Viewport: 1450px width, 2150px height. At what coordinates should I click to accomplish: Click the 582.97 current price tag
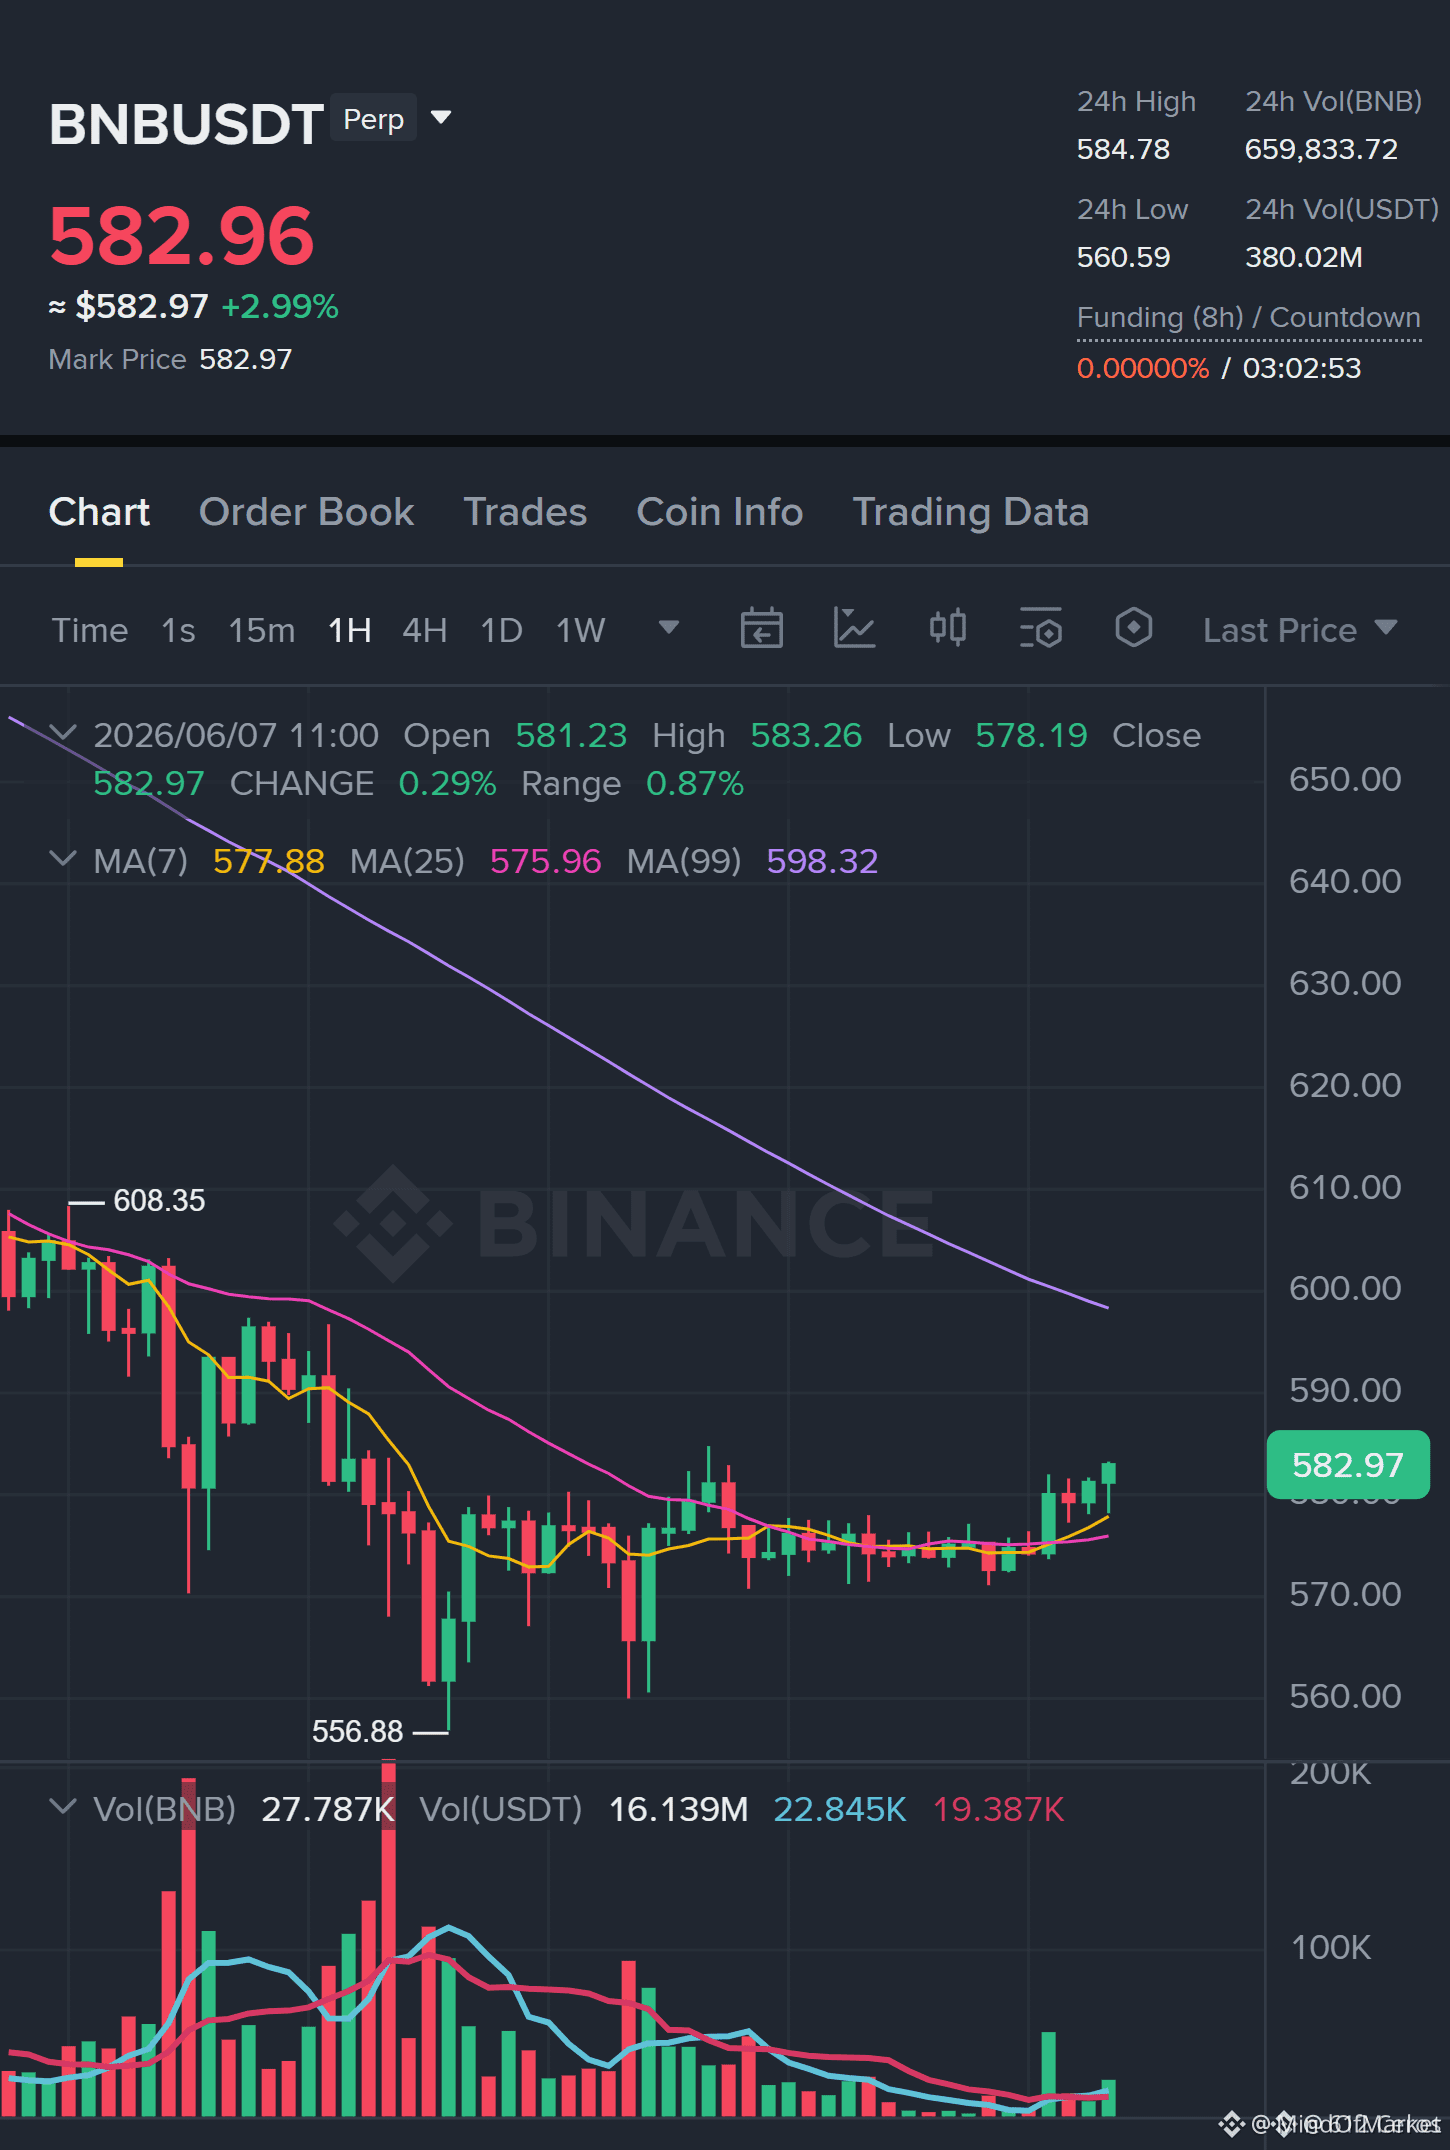[1348, 1465]
